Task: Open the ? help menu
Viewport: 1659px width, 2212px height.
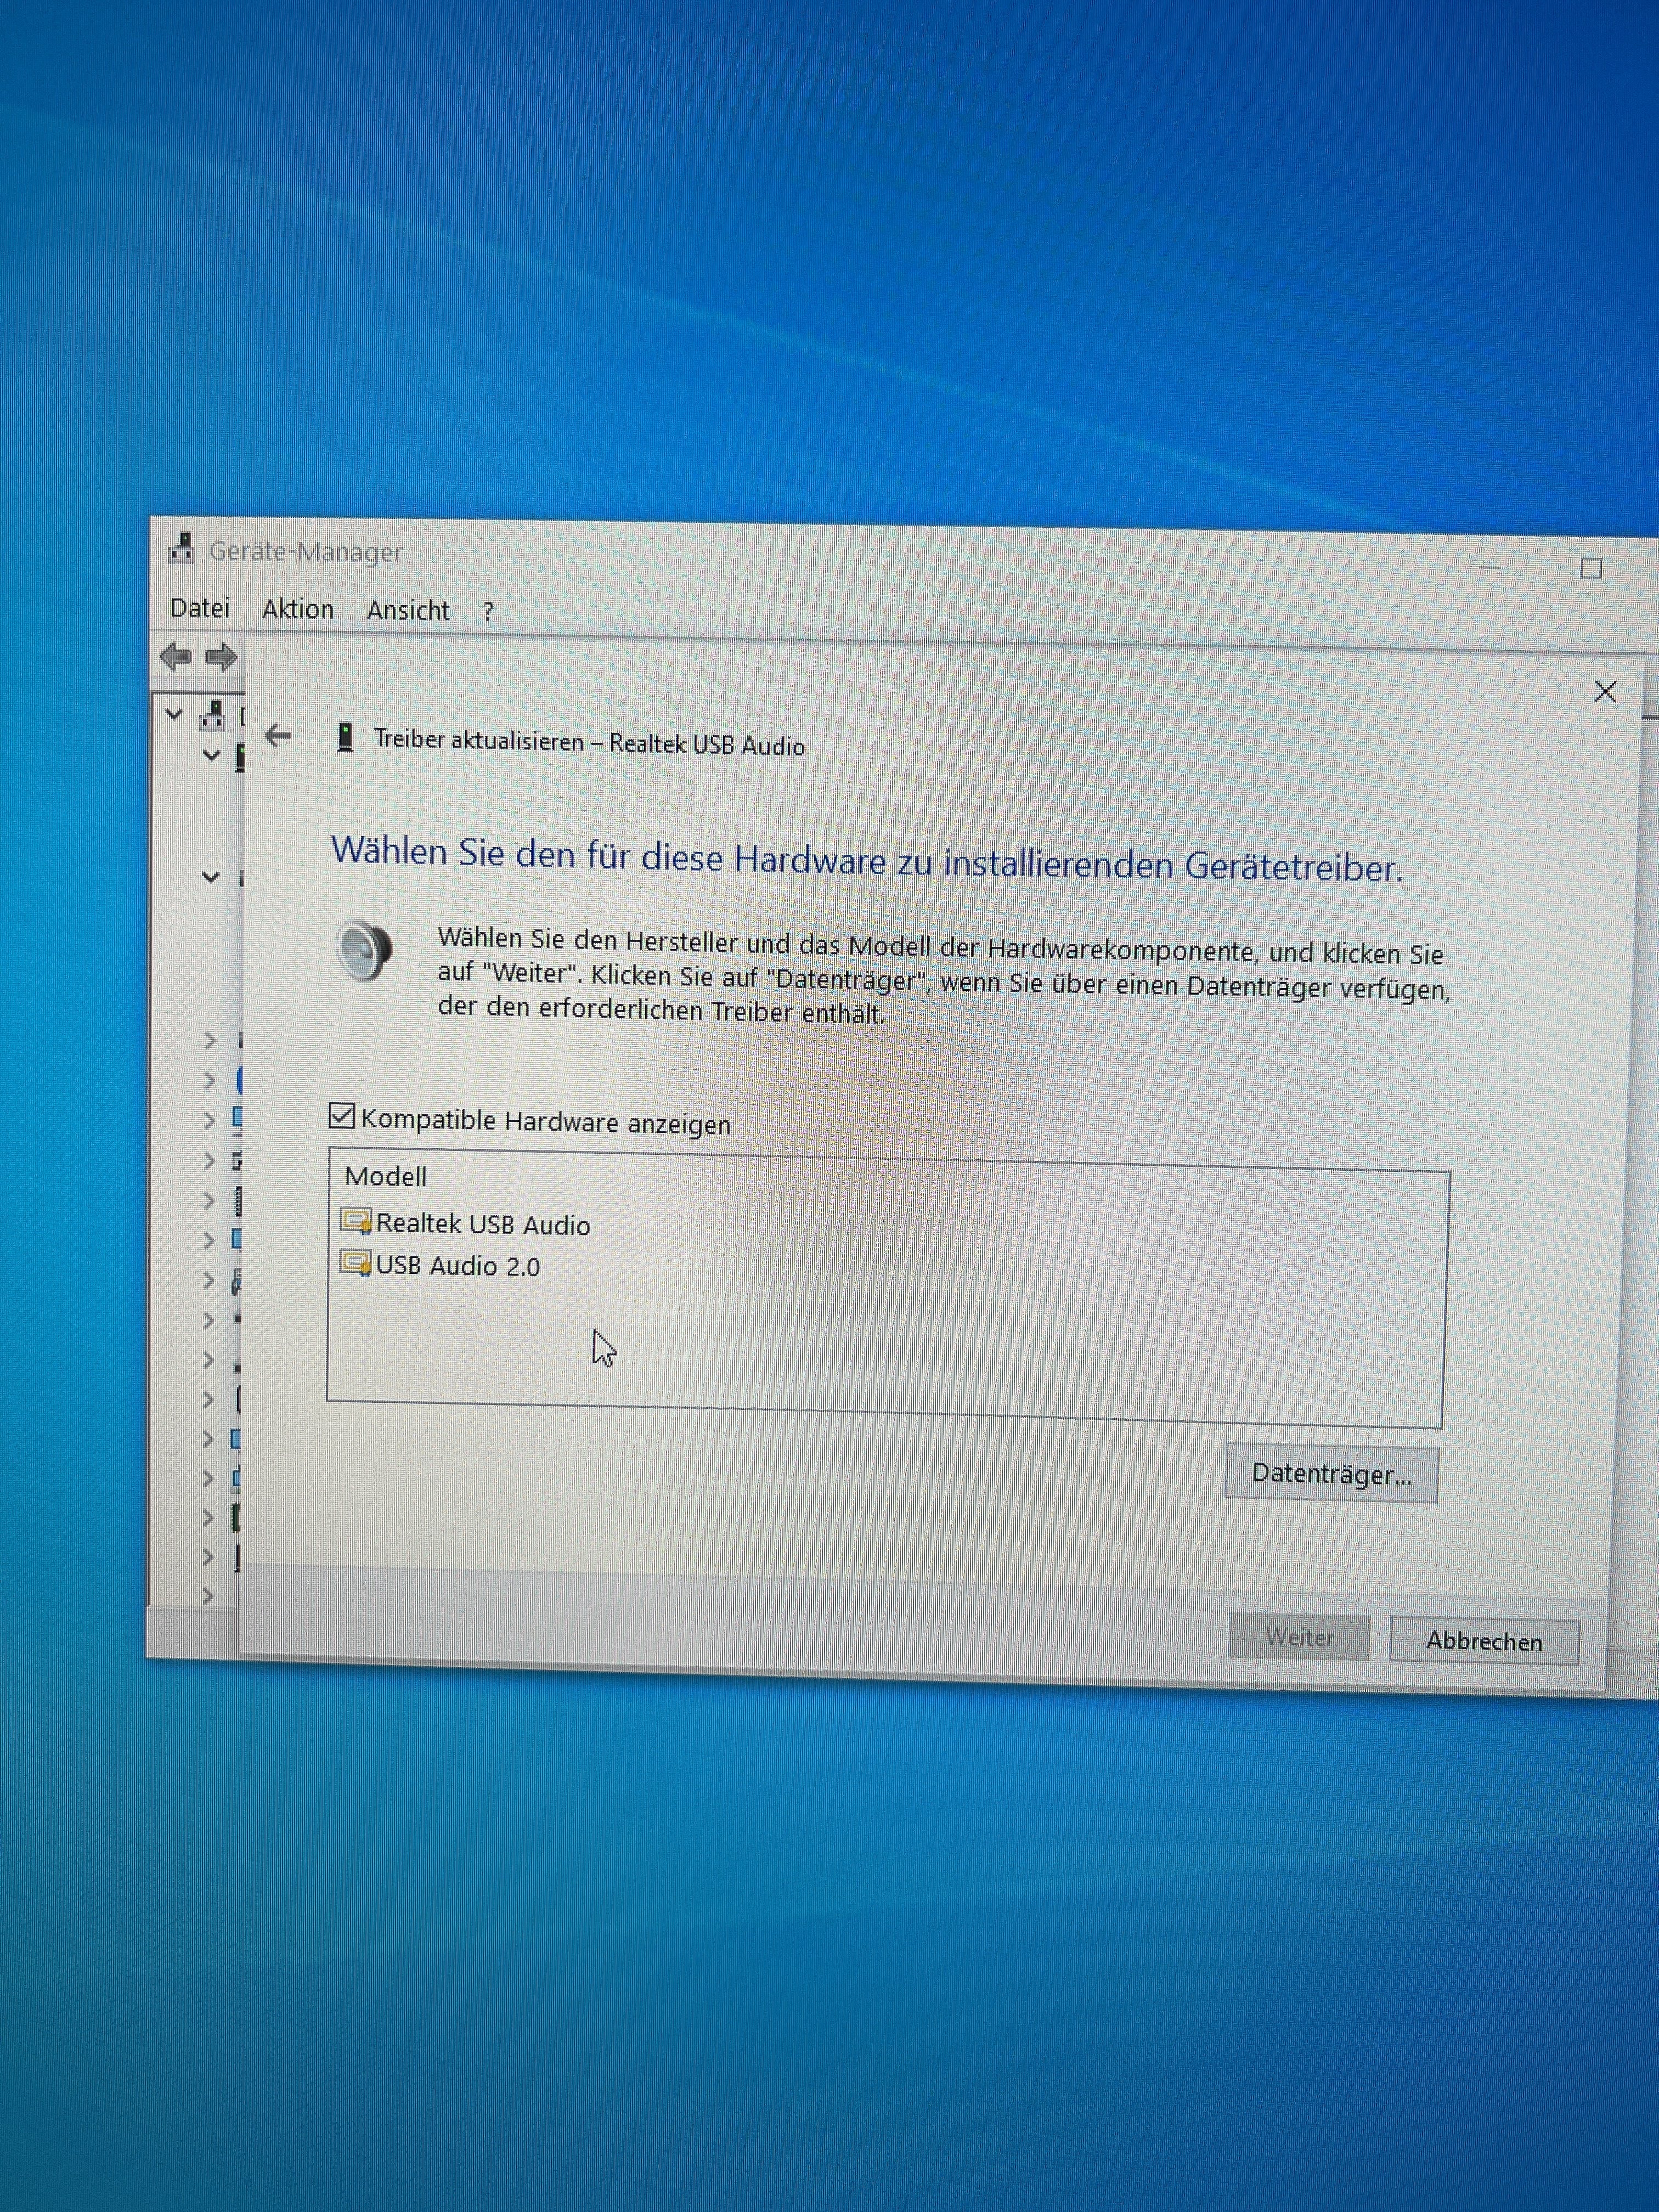Action: 488,611
